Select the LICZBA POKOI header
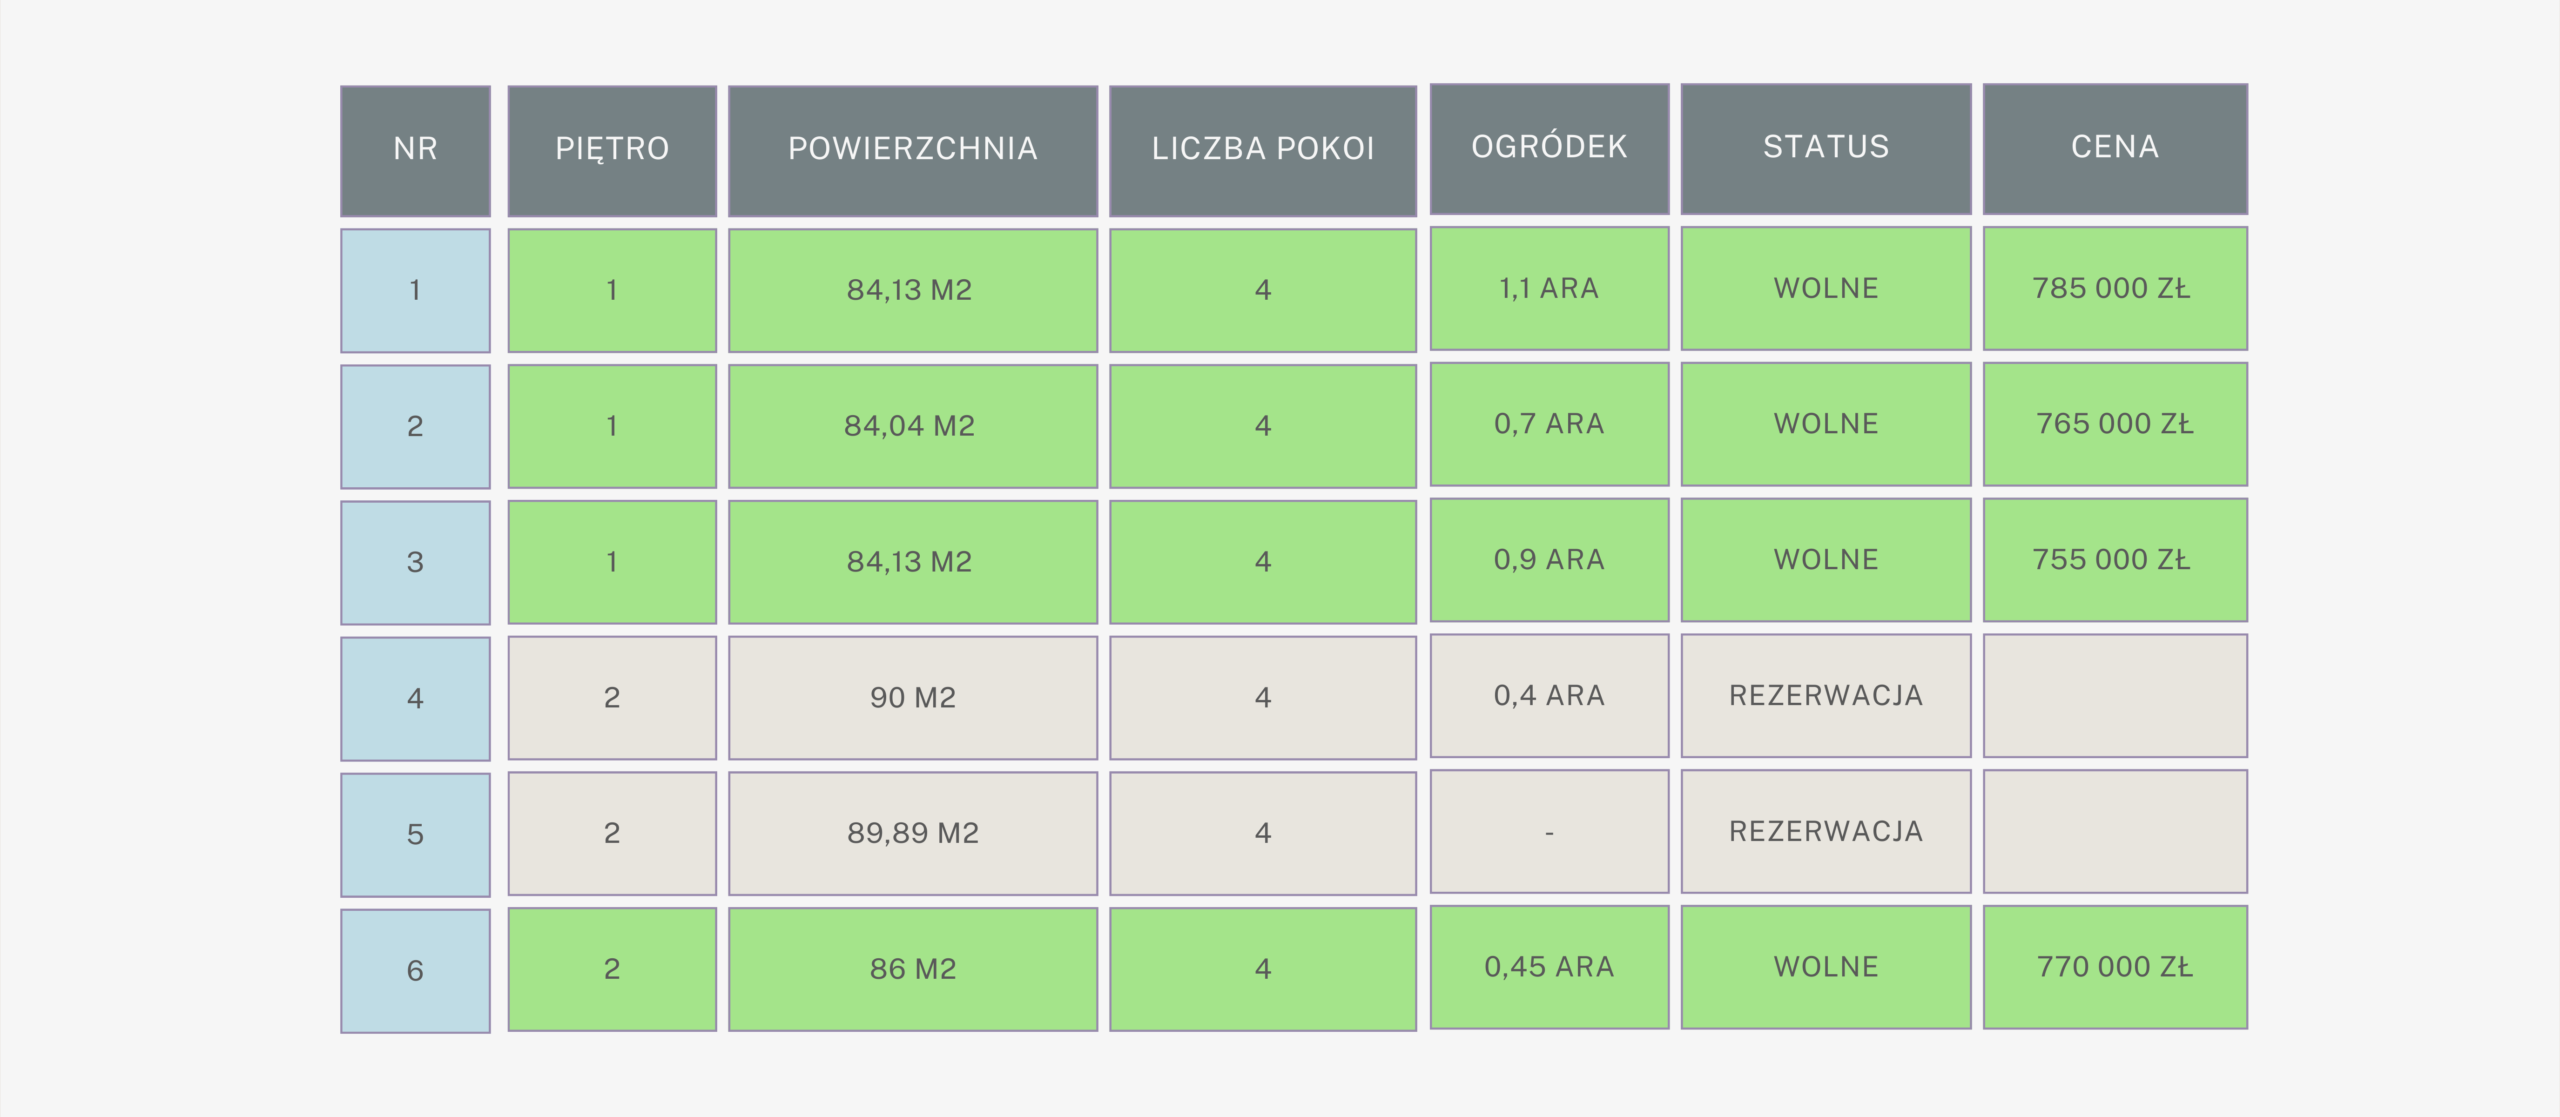The width and height of the screenshot is (2560, 1117). [x=1262, y=150]
